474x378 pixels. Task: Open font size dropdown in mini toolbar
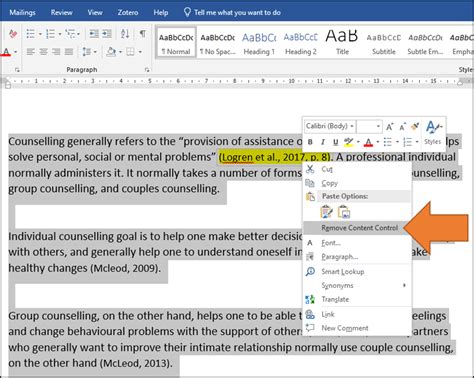tap(378, 126)
